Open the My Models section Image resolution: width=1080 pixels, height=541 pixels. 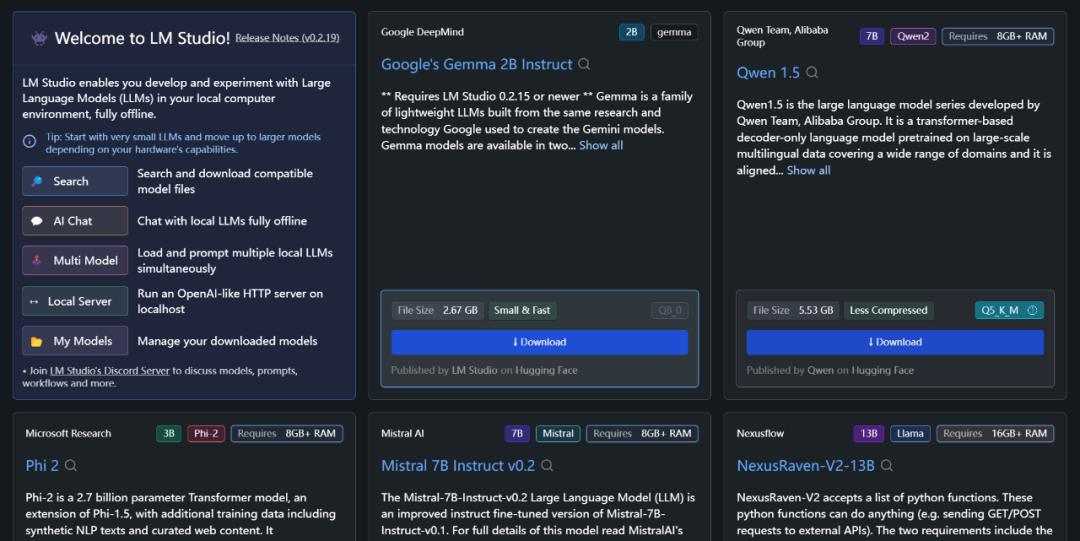click(75, 341)
